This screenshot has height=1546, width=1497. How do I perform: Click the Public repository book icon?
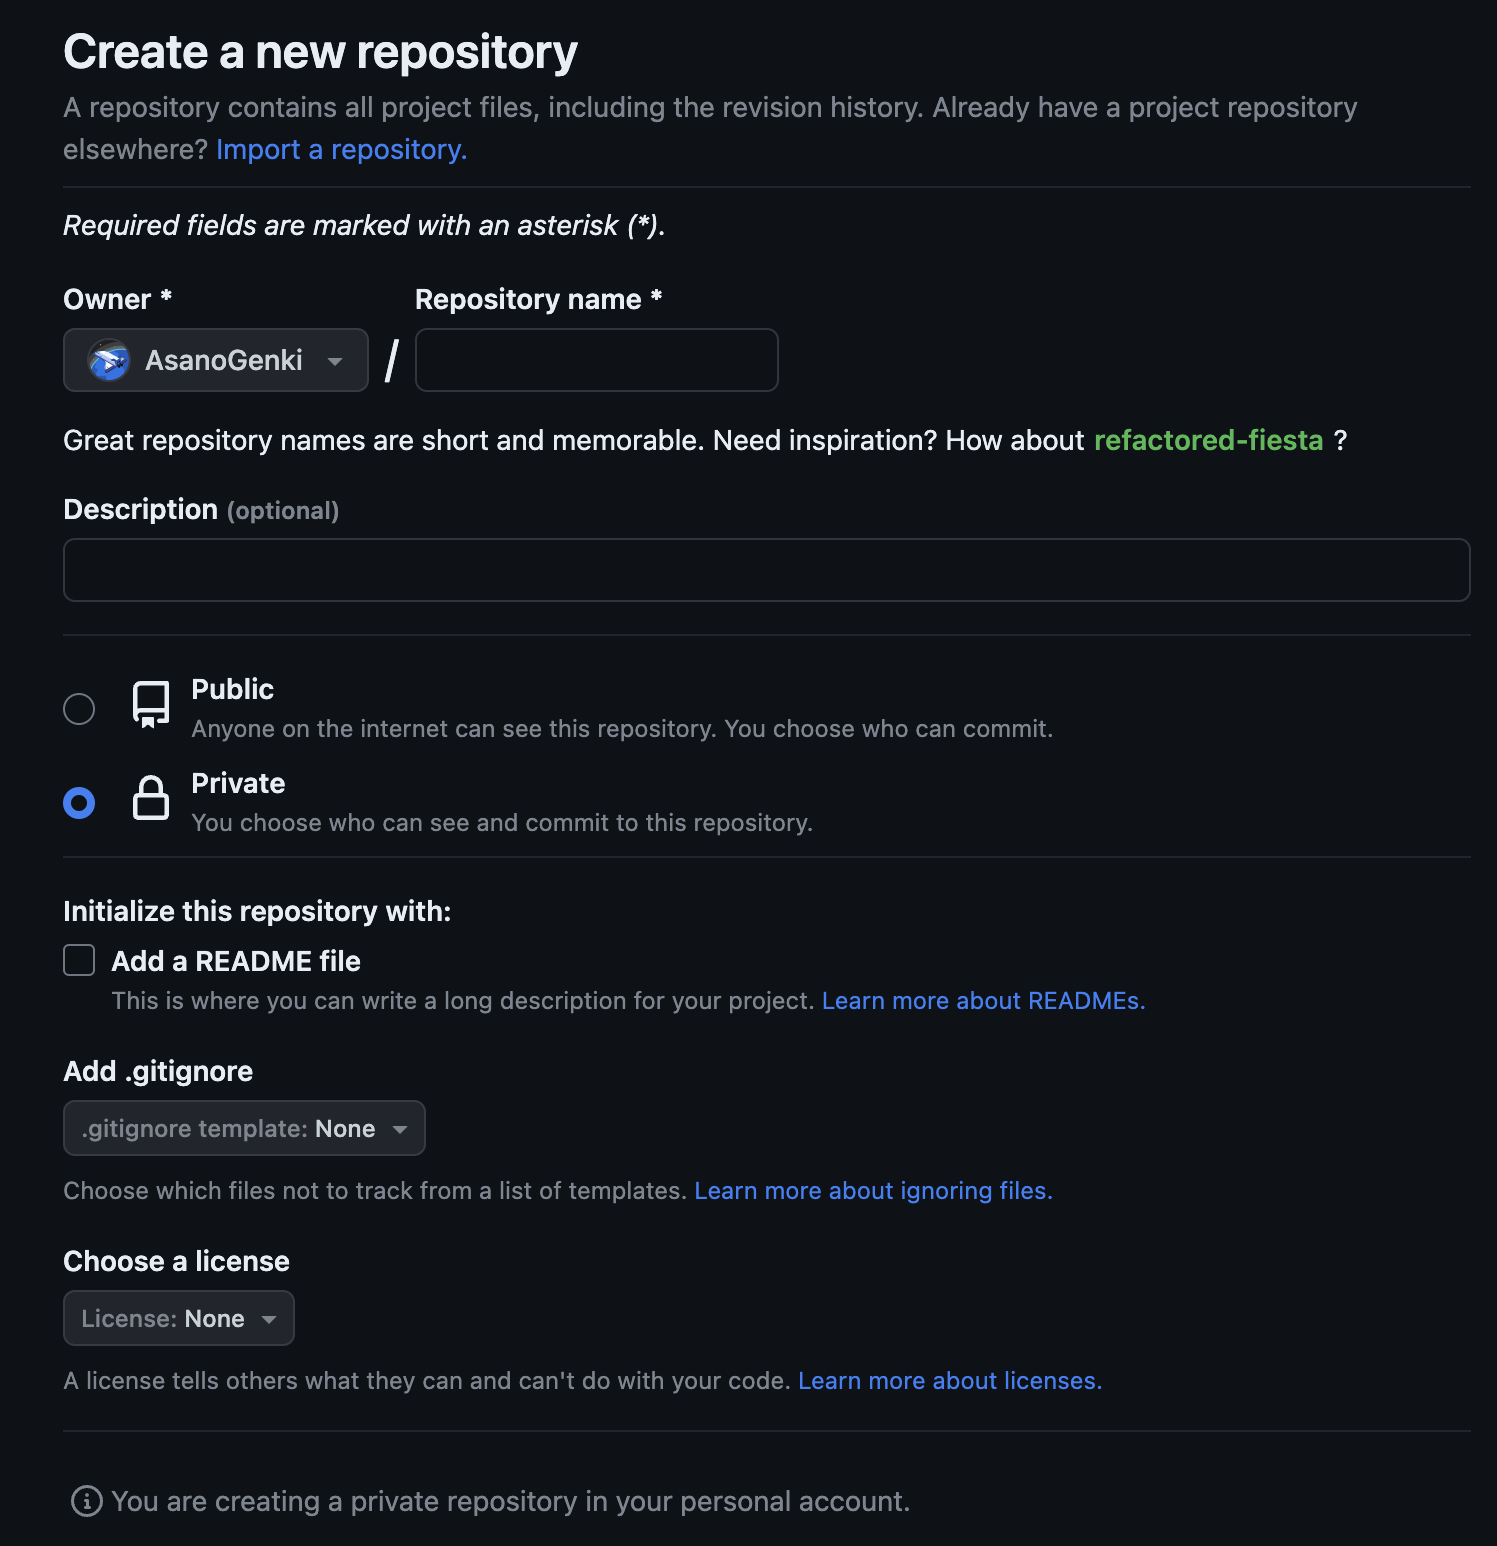(x=151, y=705)
